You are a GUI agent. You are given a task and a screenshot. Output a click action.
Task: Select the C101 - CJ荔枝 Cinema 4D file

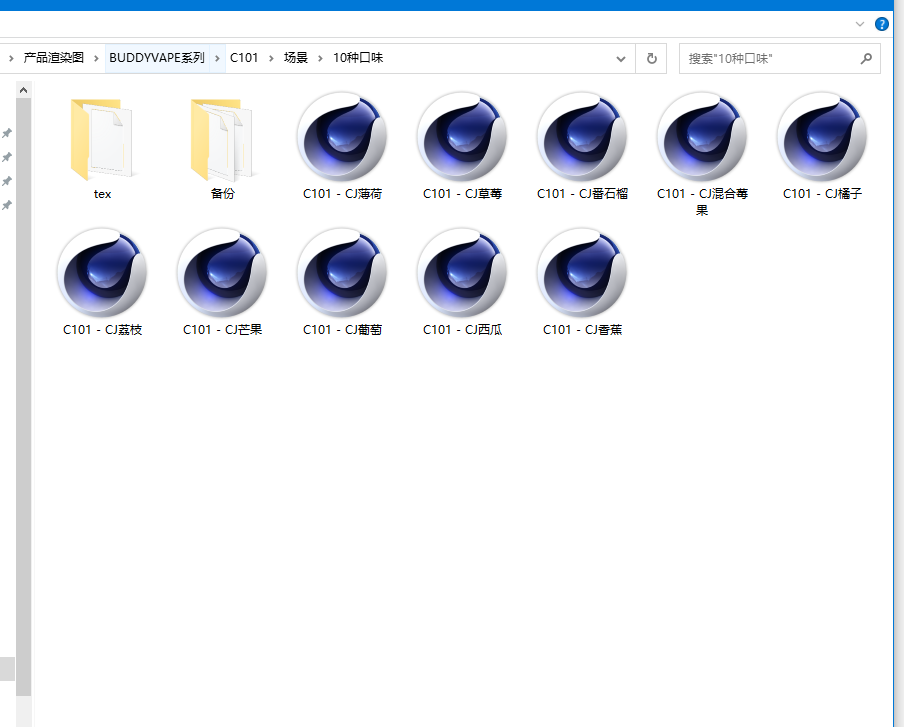[x=103, y=273]
